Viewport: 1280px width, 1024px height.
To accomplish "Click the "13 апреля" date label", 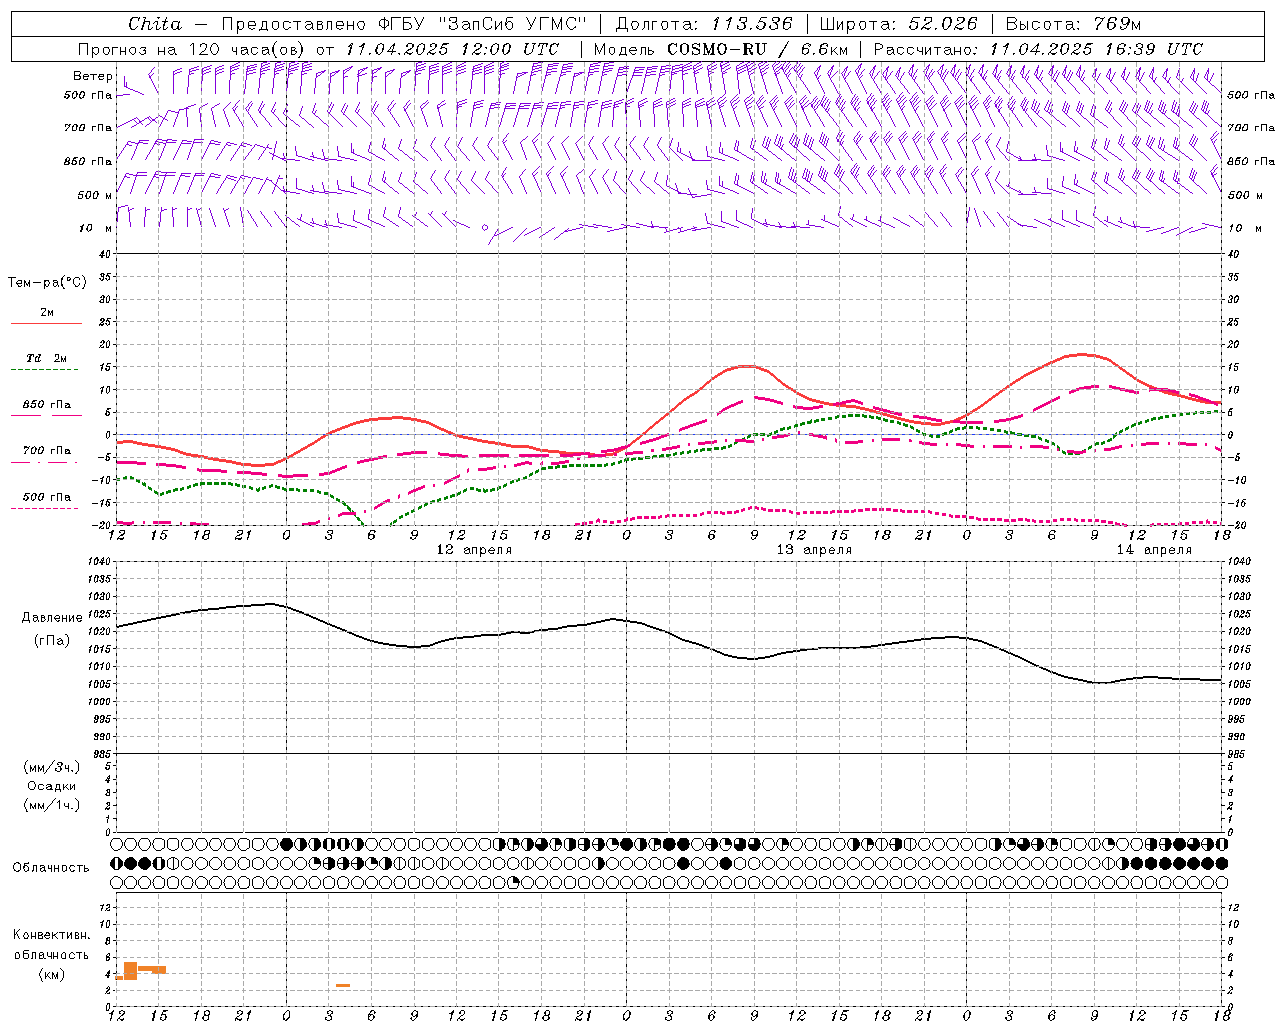I will 814,550.
